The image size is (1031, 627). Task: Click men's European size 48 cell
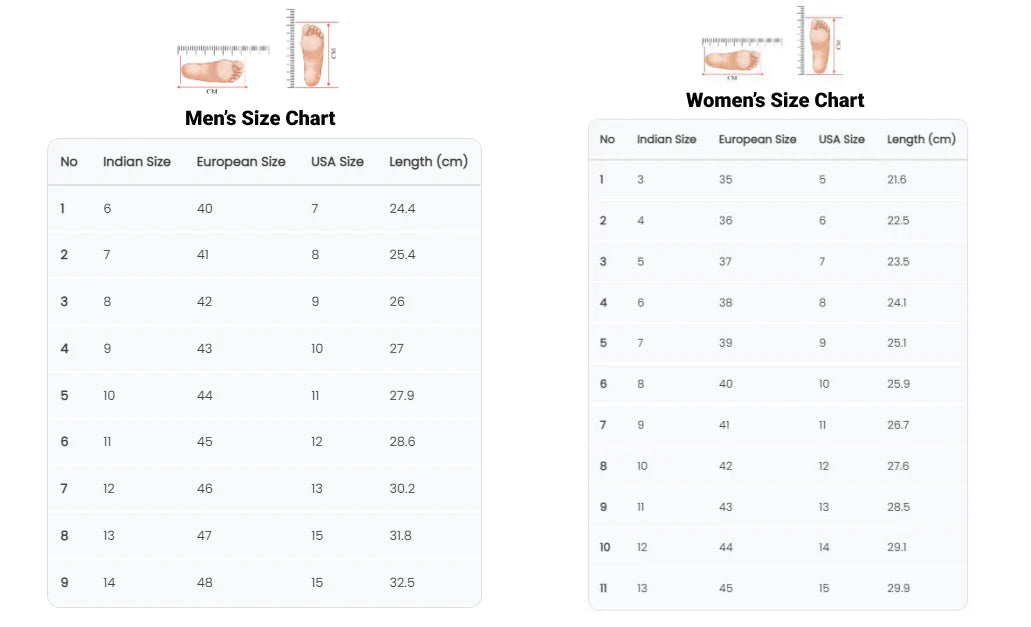click(x=205, y=582)
